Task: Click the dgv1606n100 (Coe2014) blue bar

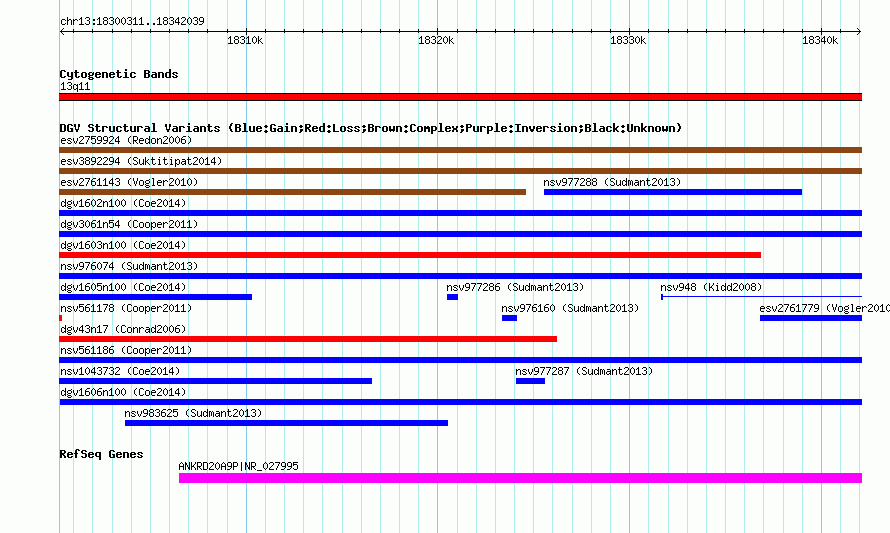Action: 460,402
